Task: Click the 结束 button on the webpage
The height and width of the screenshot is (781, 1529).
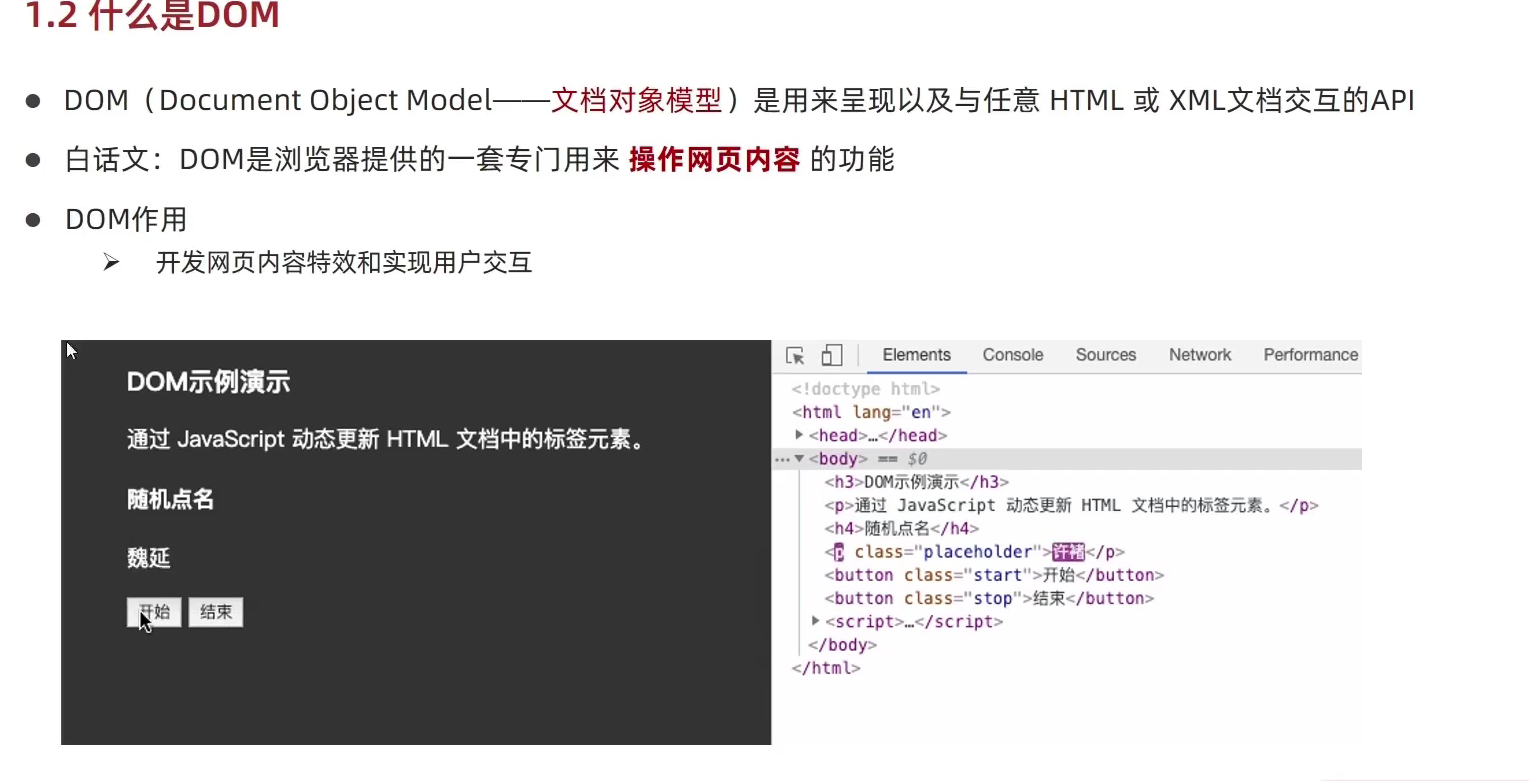Action: (x=215, y=612)
